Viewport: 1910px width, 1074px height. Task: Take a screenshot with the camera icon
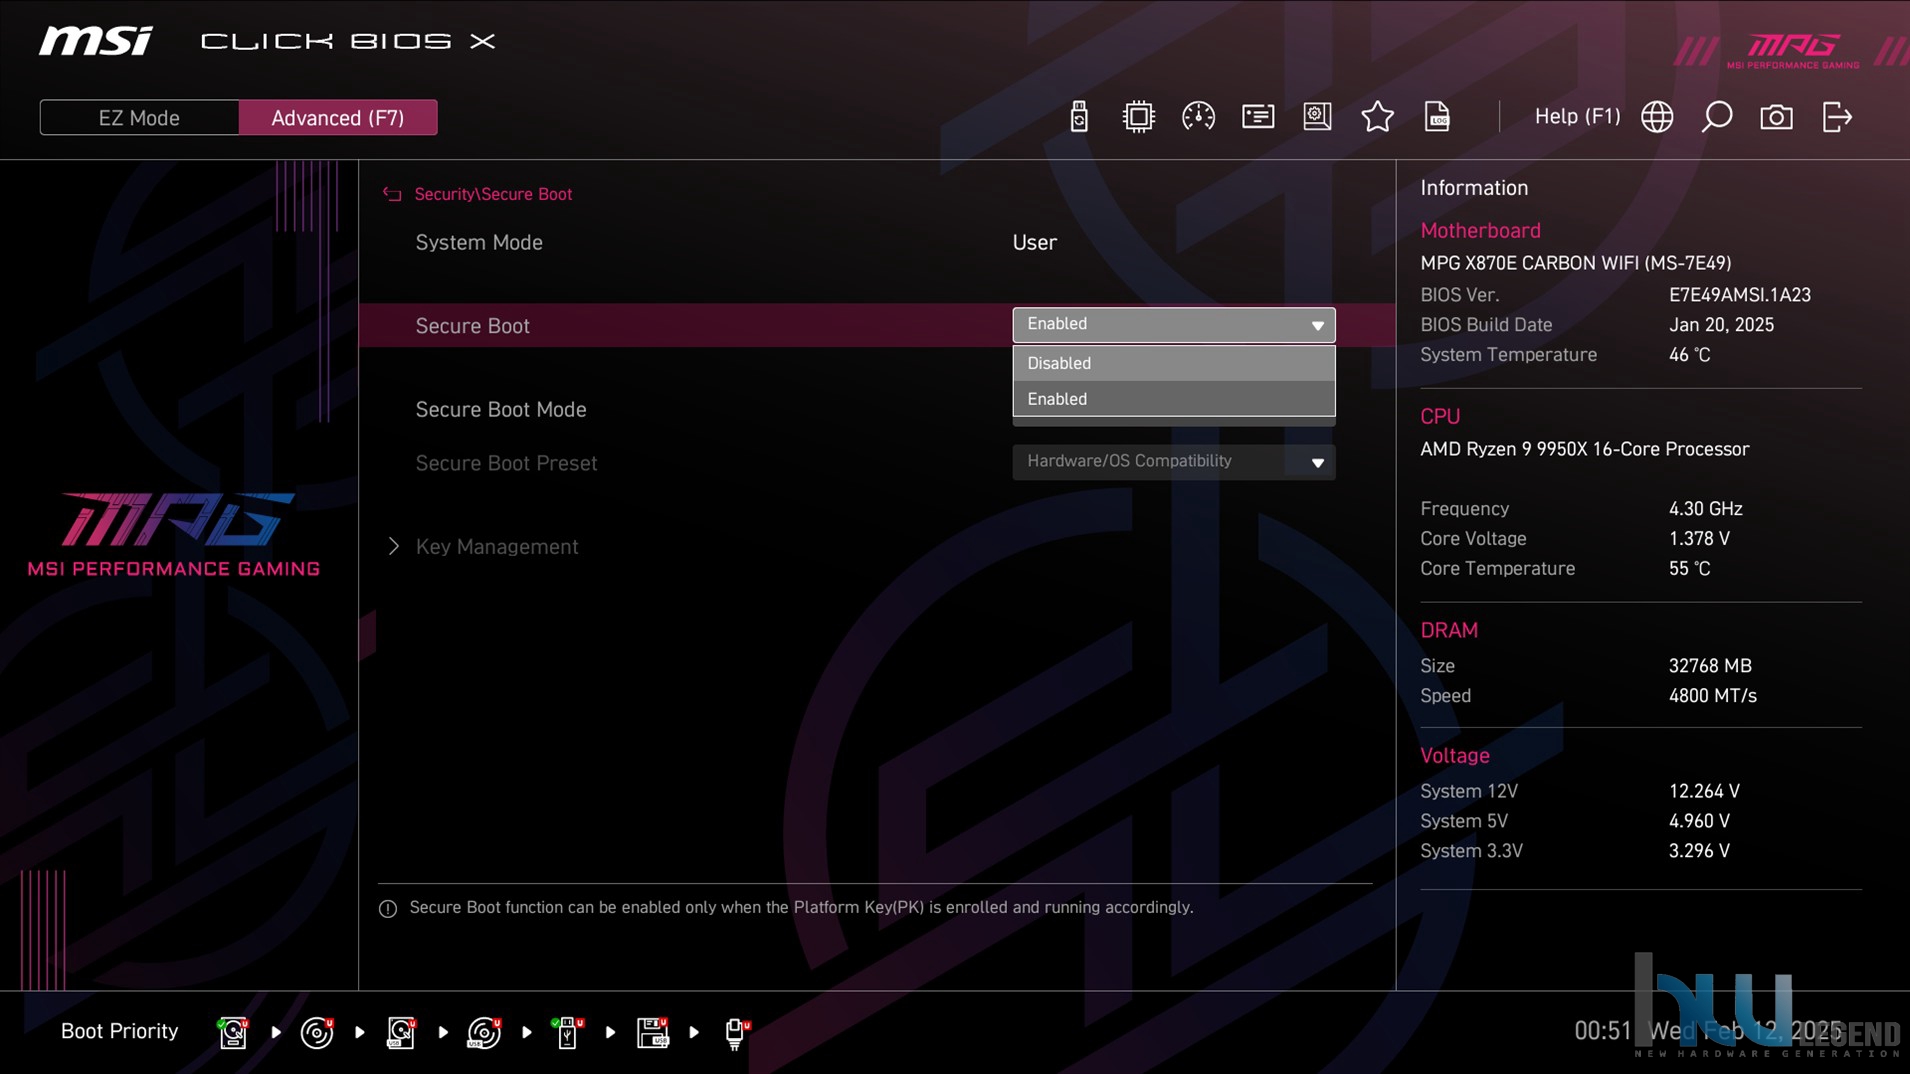[1776, 117]
